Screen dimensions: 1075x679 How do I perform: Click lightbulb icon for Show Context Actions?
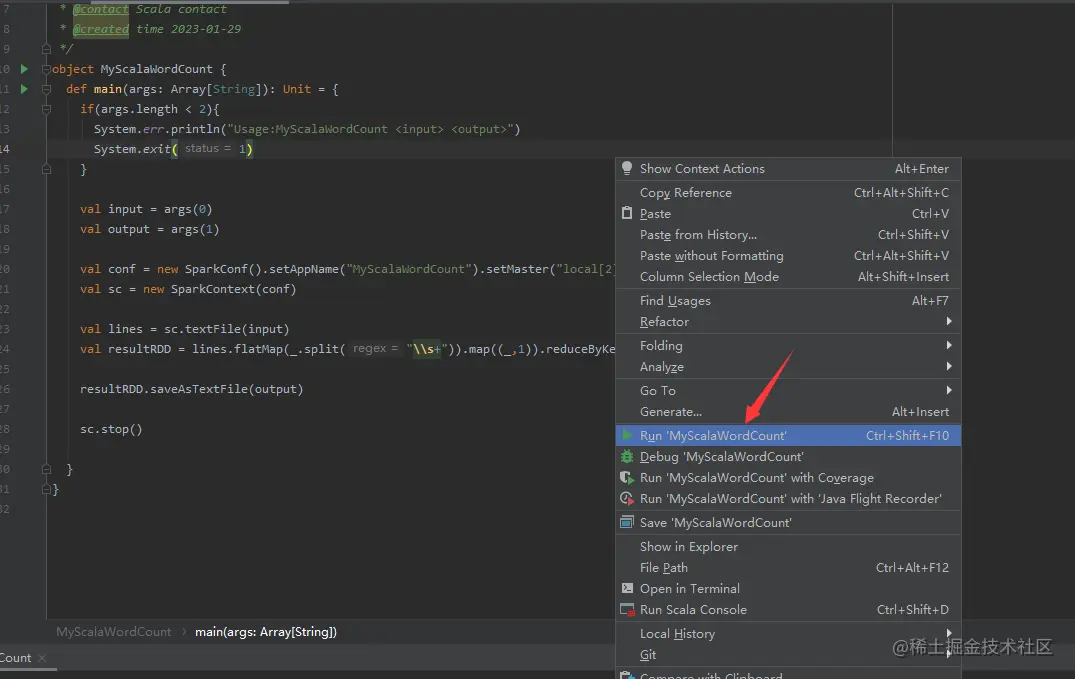pos(627,168)
